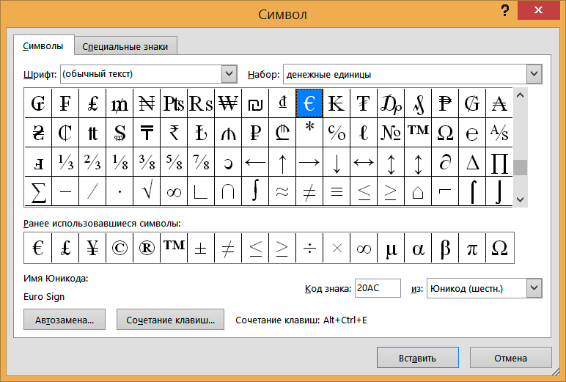
Task: Select the Ruble sign ₽
Action: [255, 133]
